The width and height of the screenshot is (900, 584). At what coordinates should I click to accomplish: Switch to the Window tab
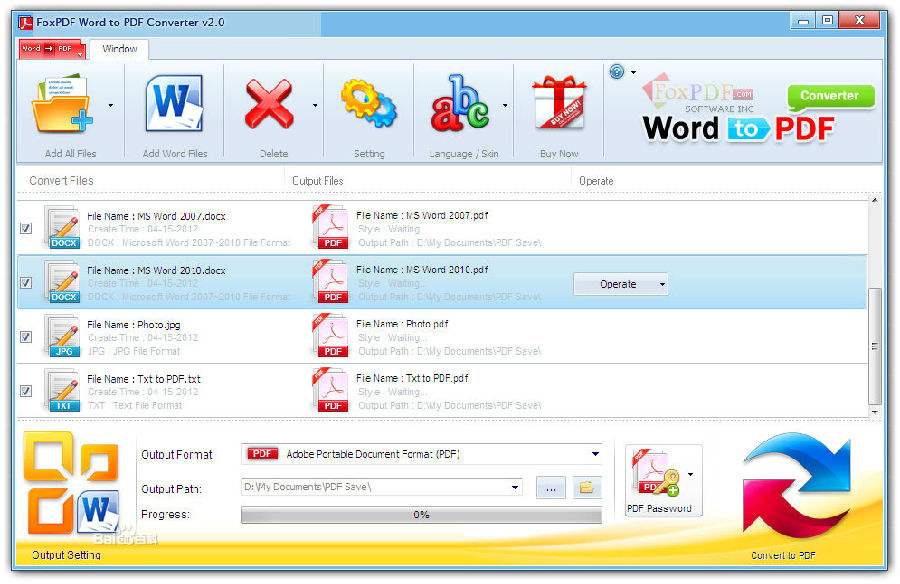coord(119,49)
